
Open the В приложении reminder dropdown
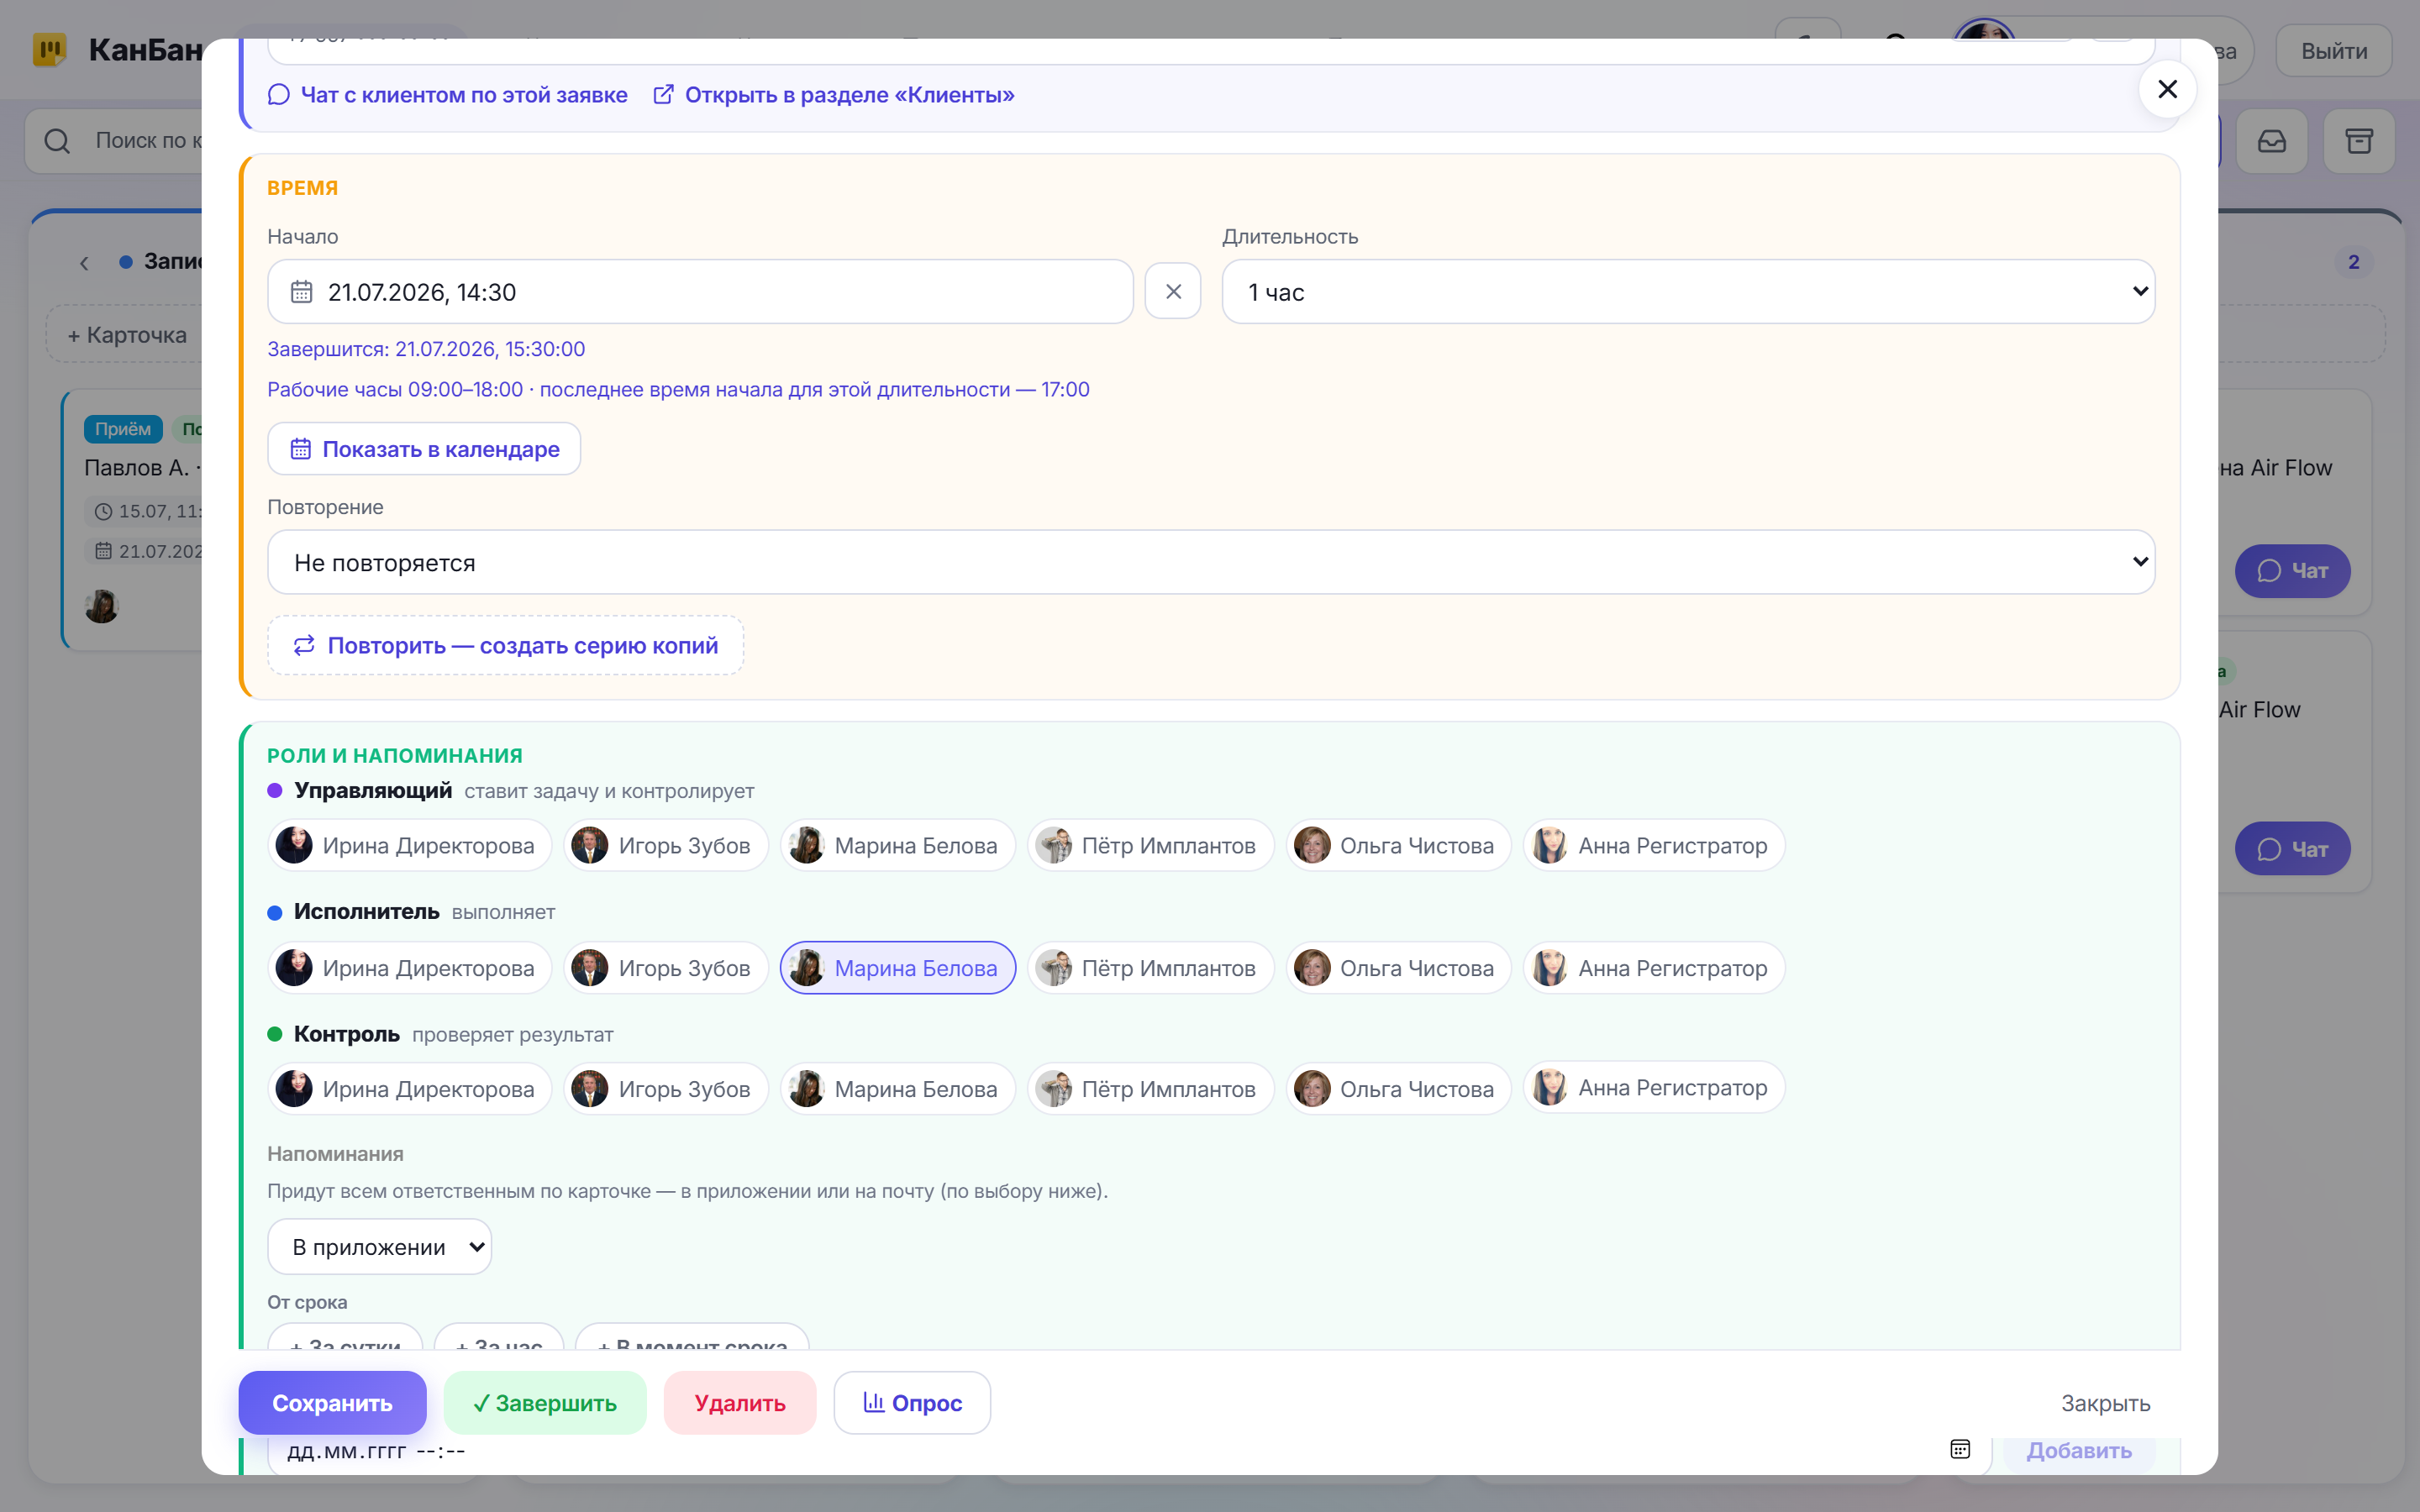[x=379, y=1246]
